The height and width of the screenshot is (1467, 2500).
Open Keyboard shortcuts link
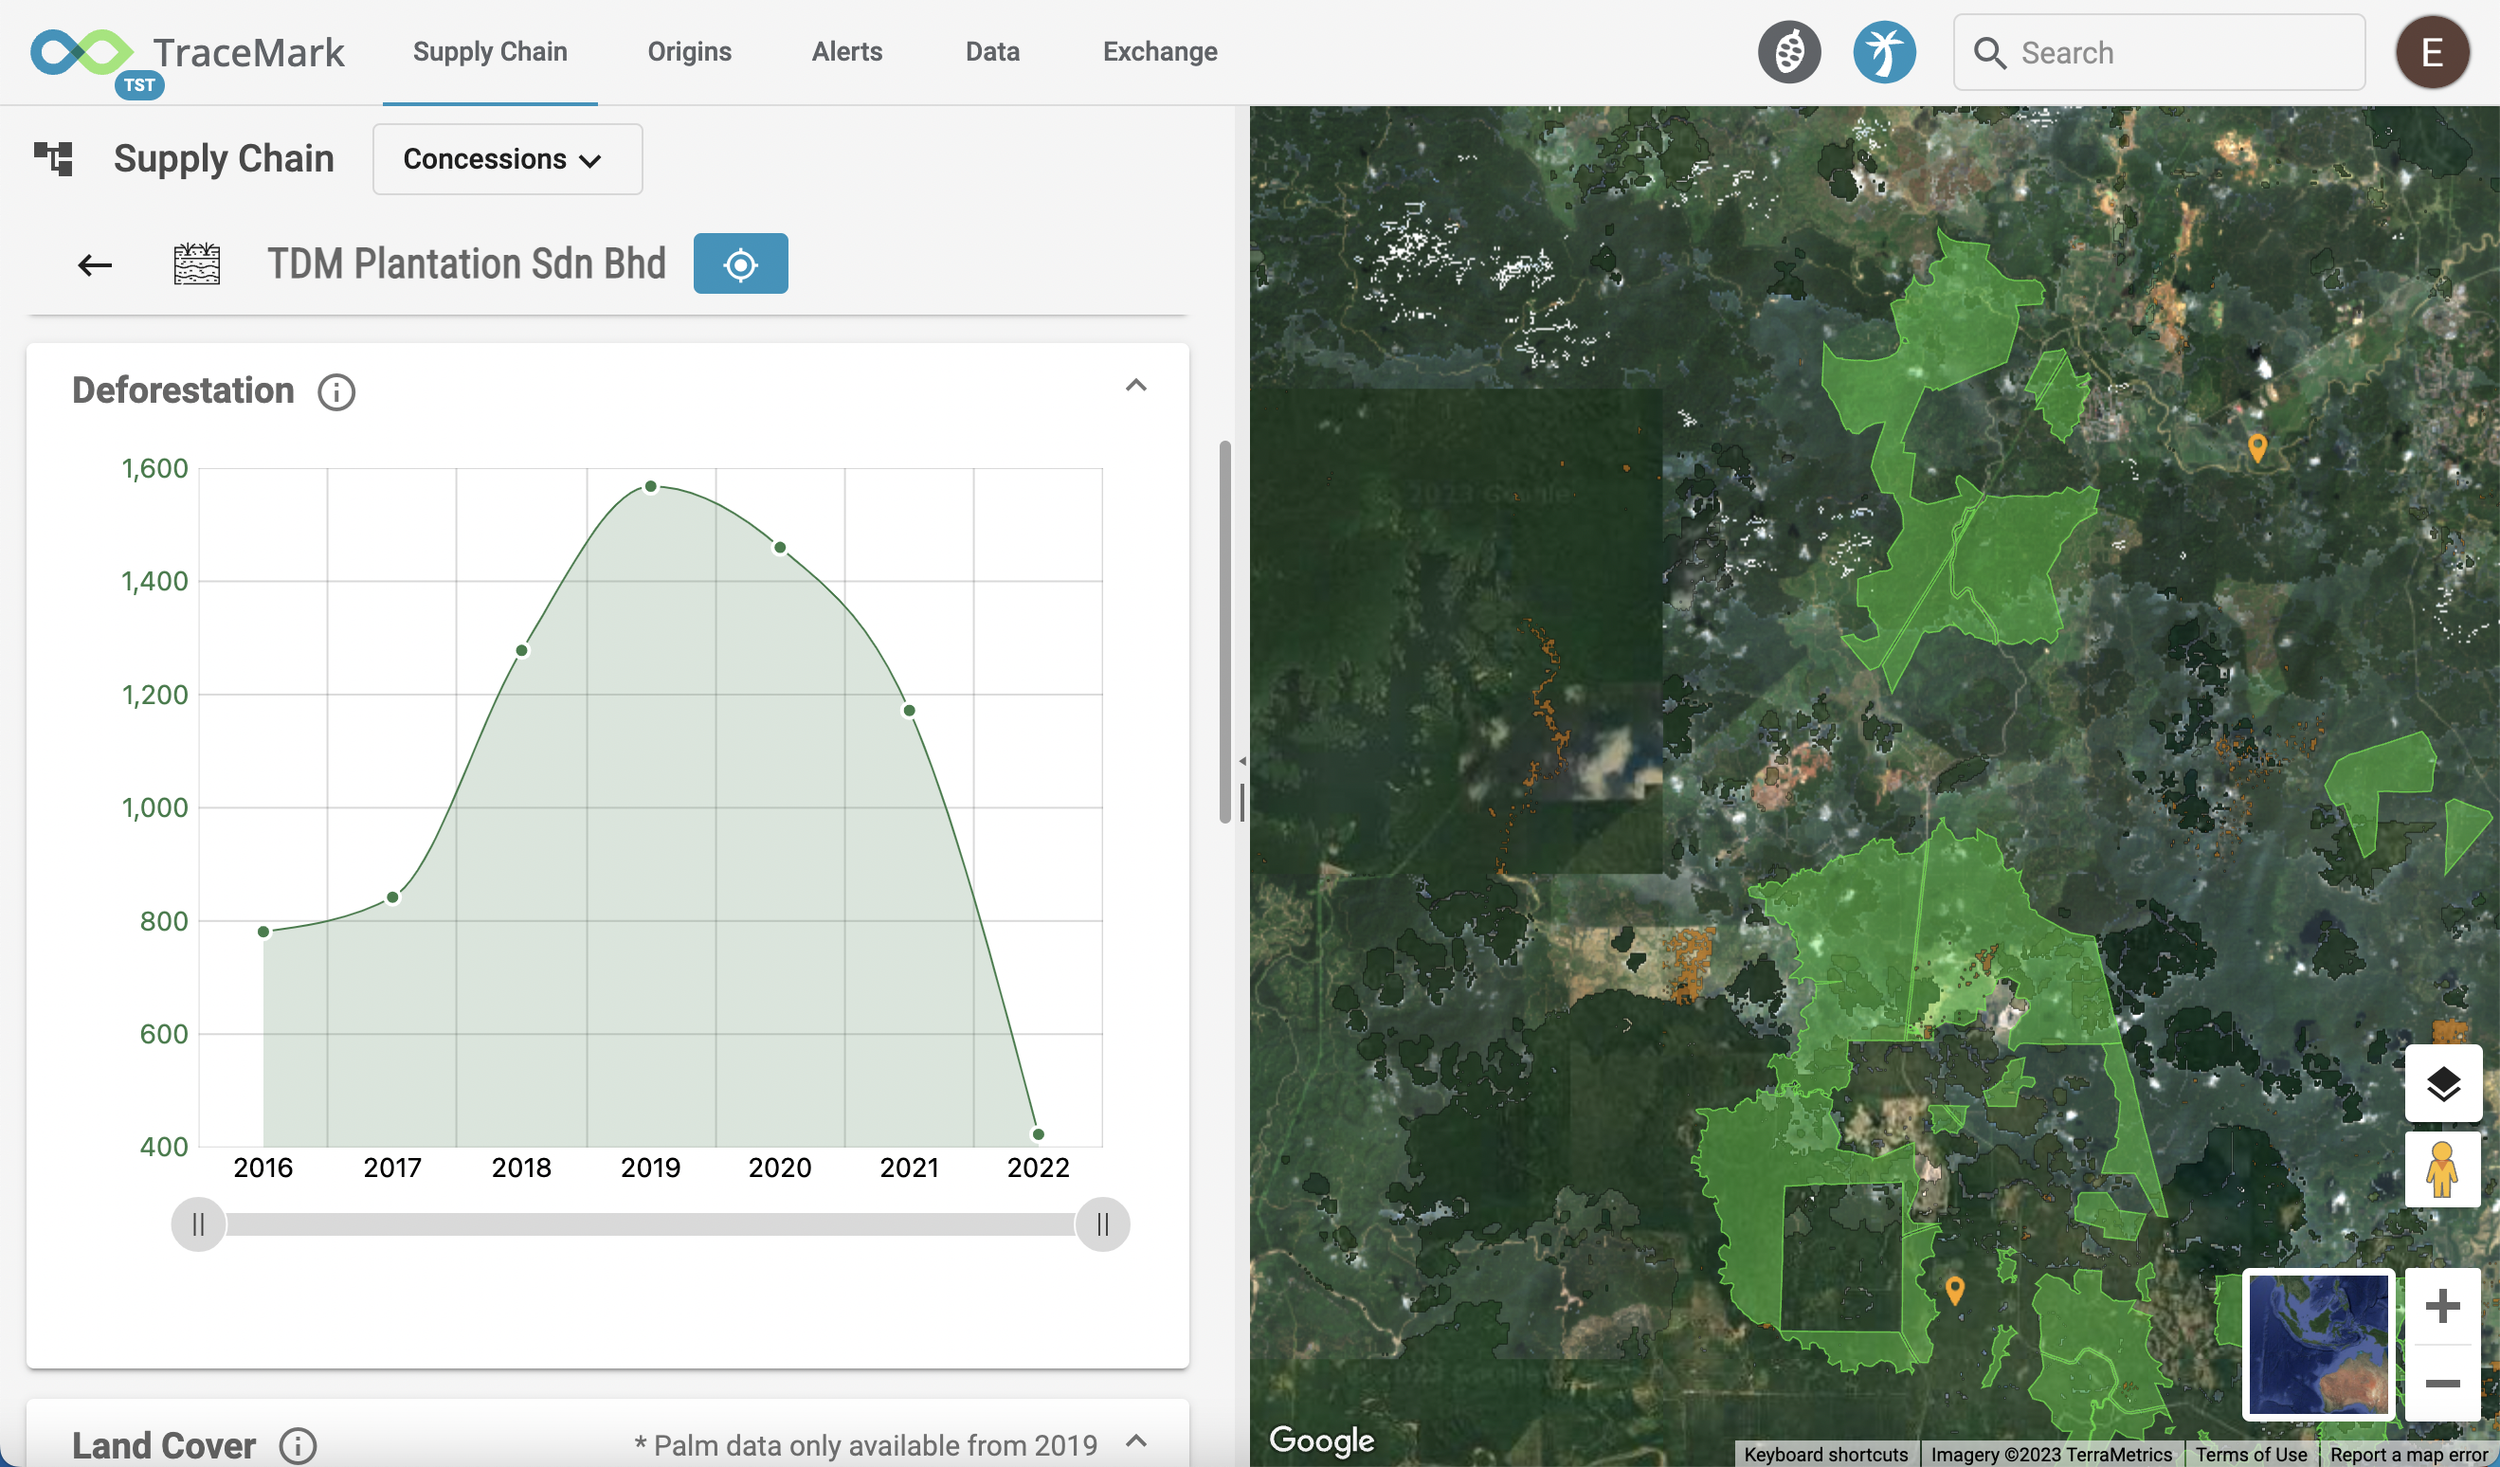[x=1826, y=1454]
